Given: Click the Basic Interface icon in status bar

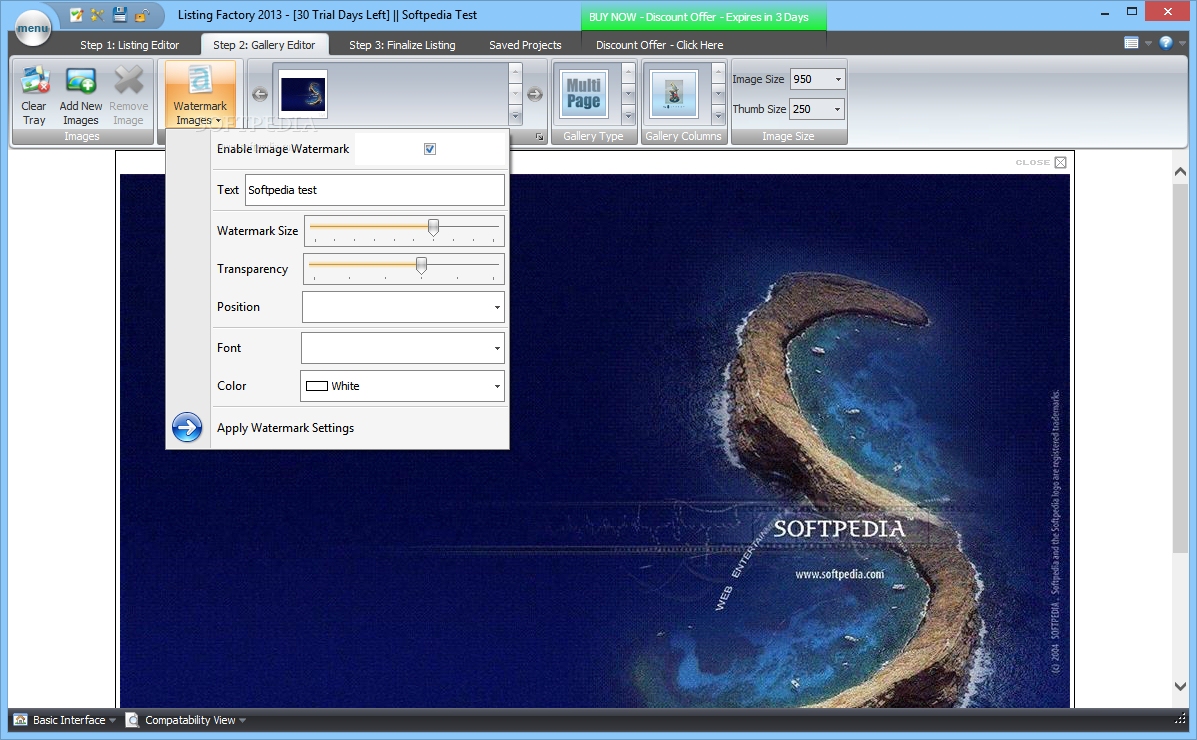Looking at the screenshot, I should (21, 719).
